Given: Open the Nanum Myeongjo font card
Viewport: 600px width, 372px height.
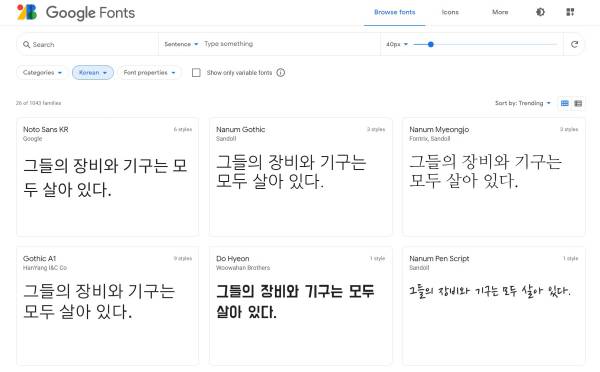Looking at the screenshot, I should click(x=494, y=177).
